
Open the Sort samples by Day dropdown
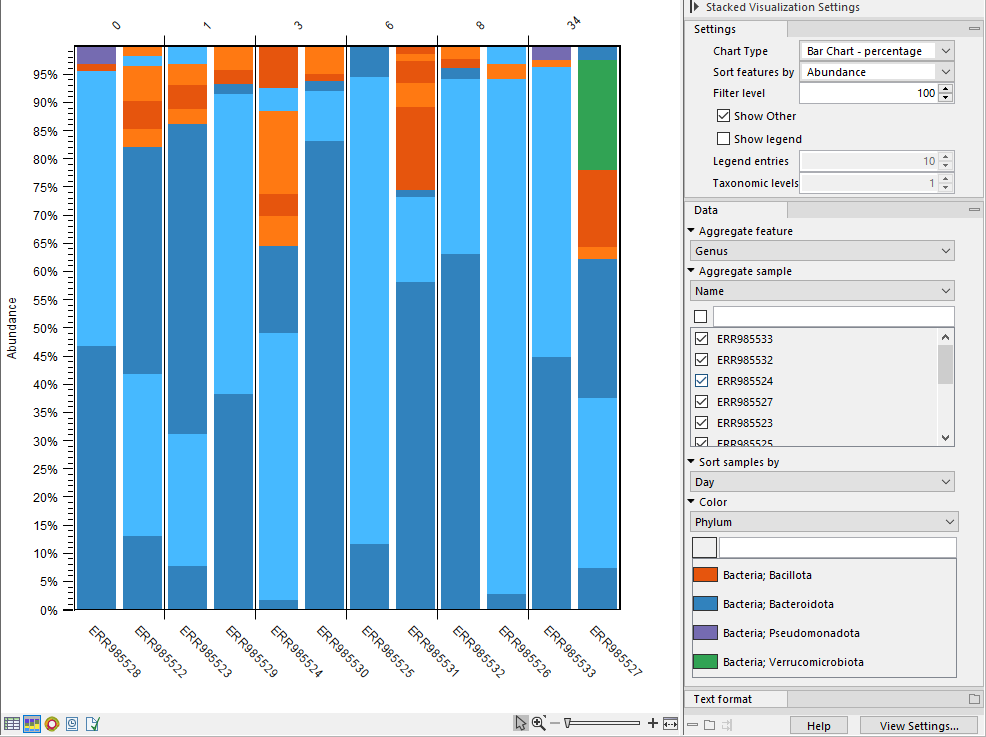tap(822, 482)
